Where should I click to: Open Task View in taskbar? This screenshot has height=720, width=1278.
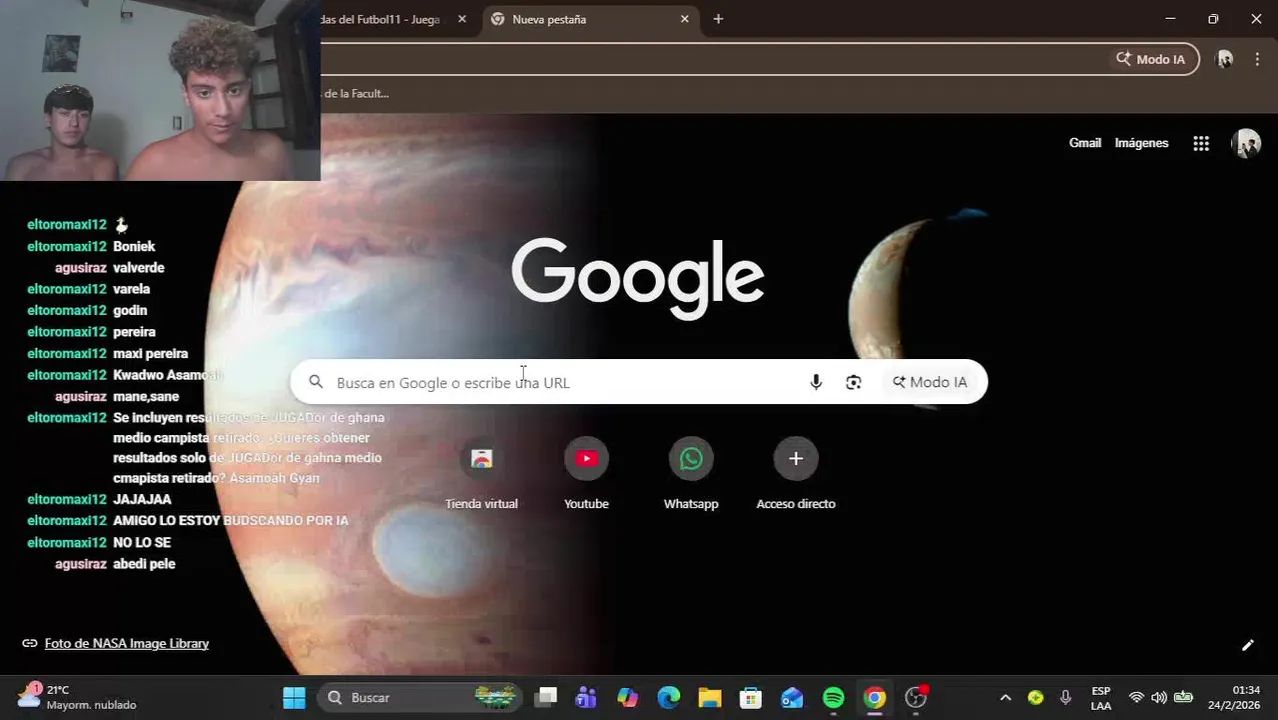545,697
